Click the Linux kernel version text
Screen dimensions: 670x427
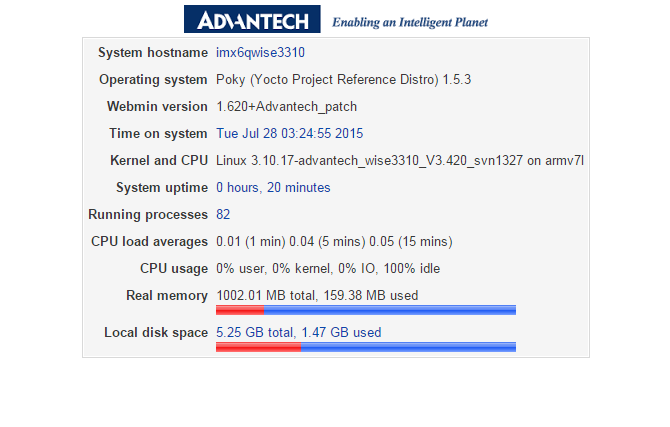400,160
